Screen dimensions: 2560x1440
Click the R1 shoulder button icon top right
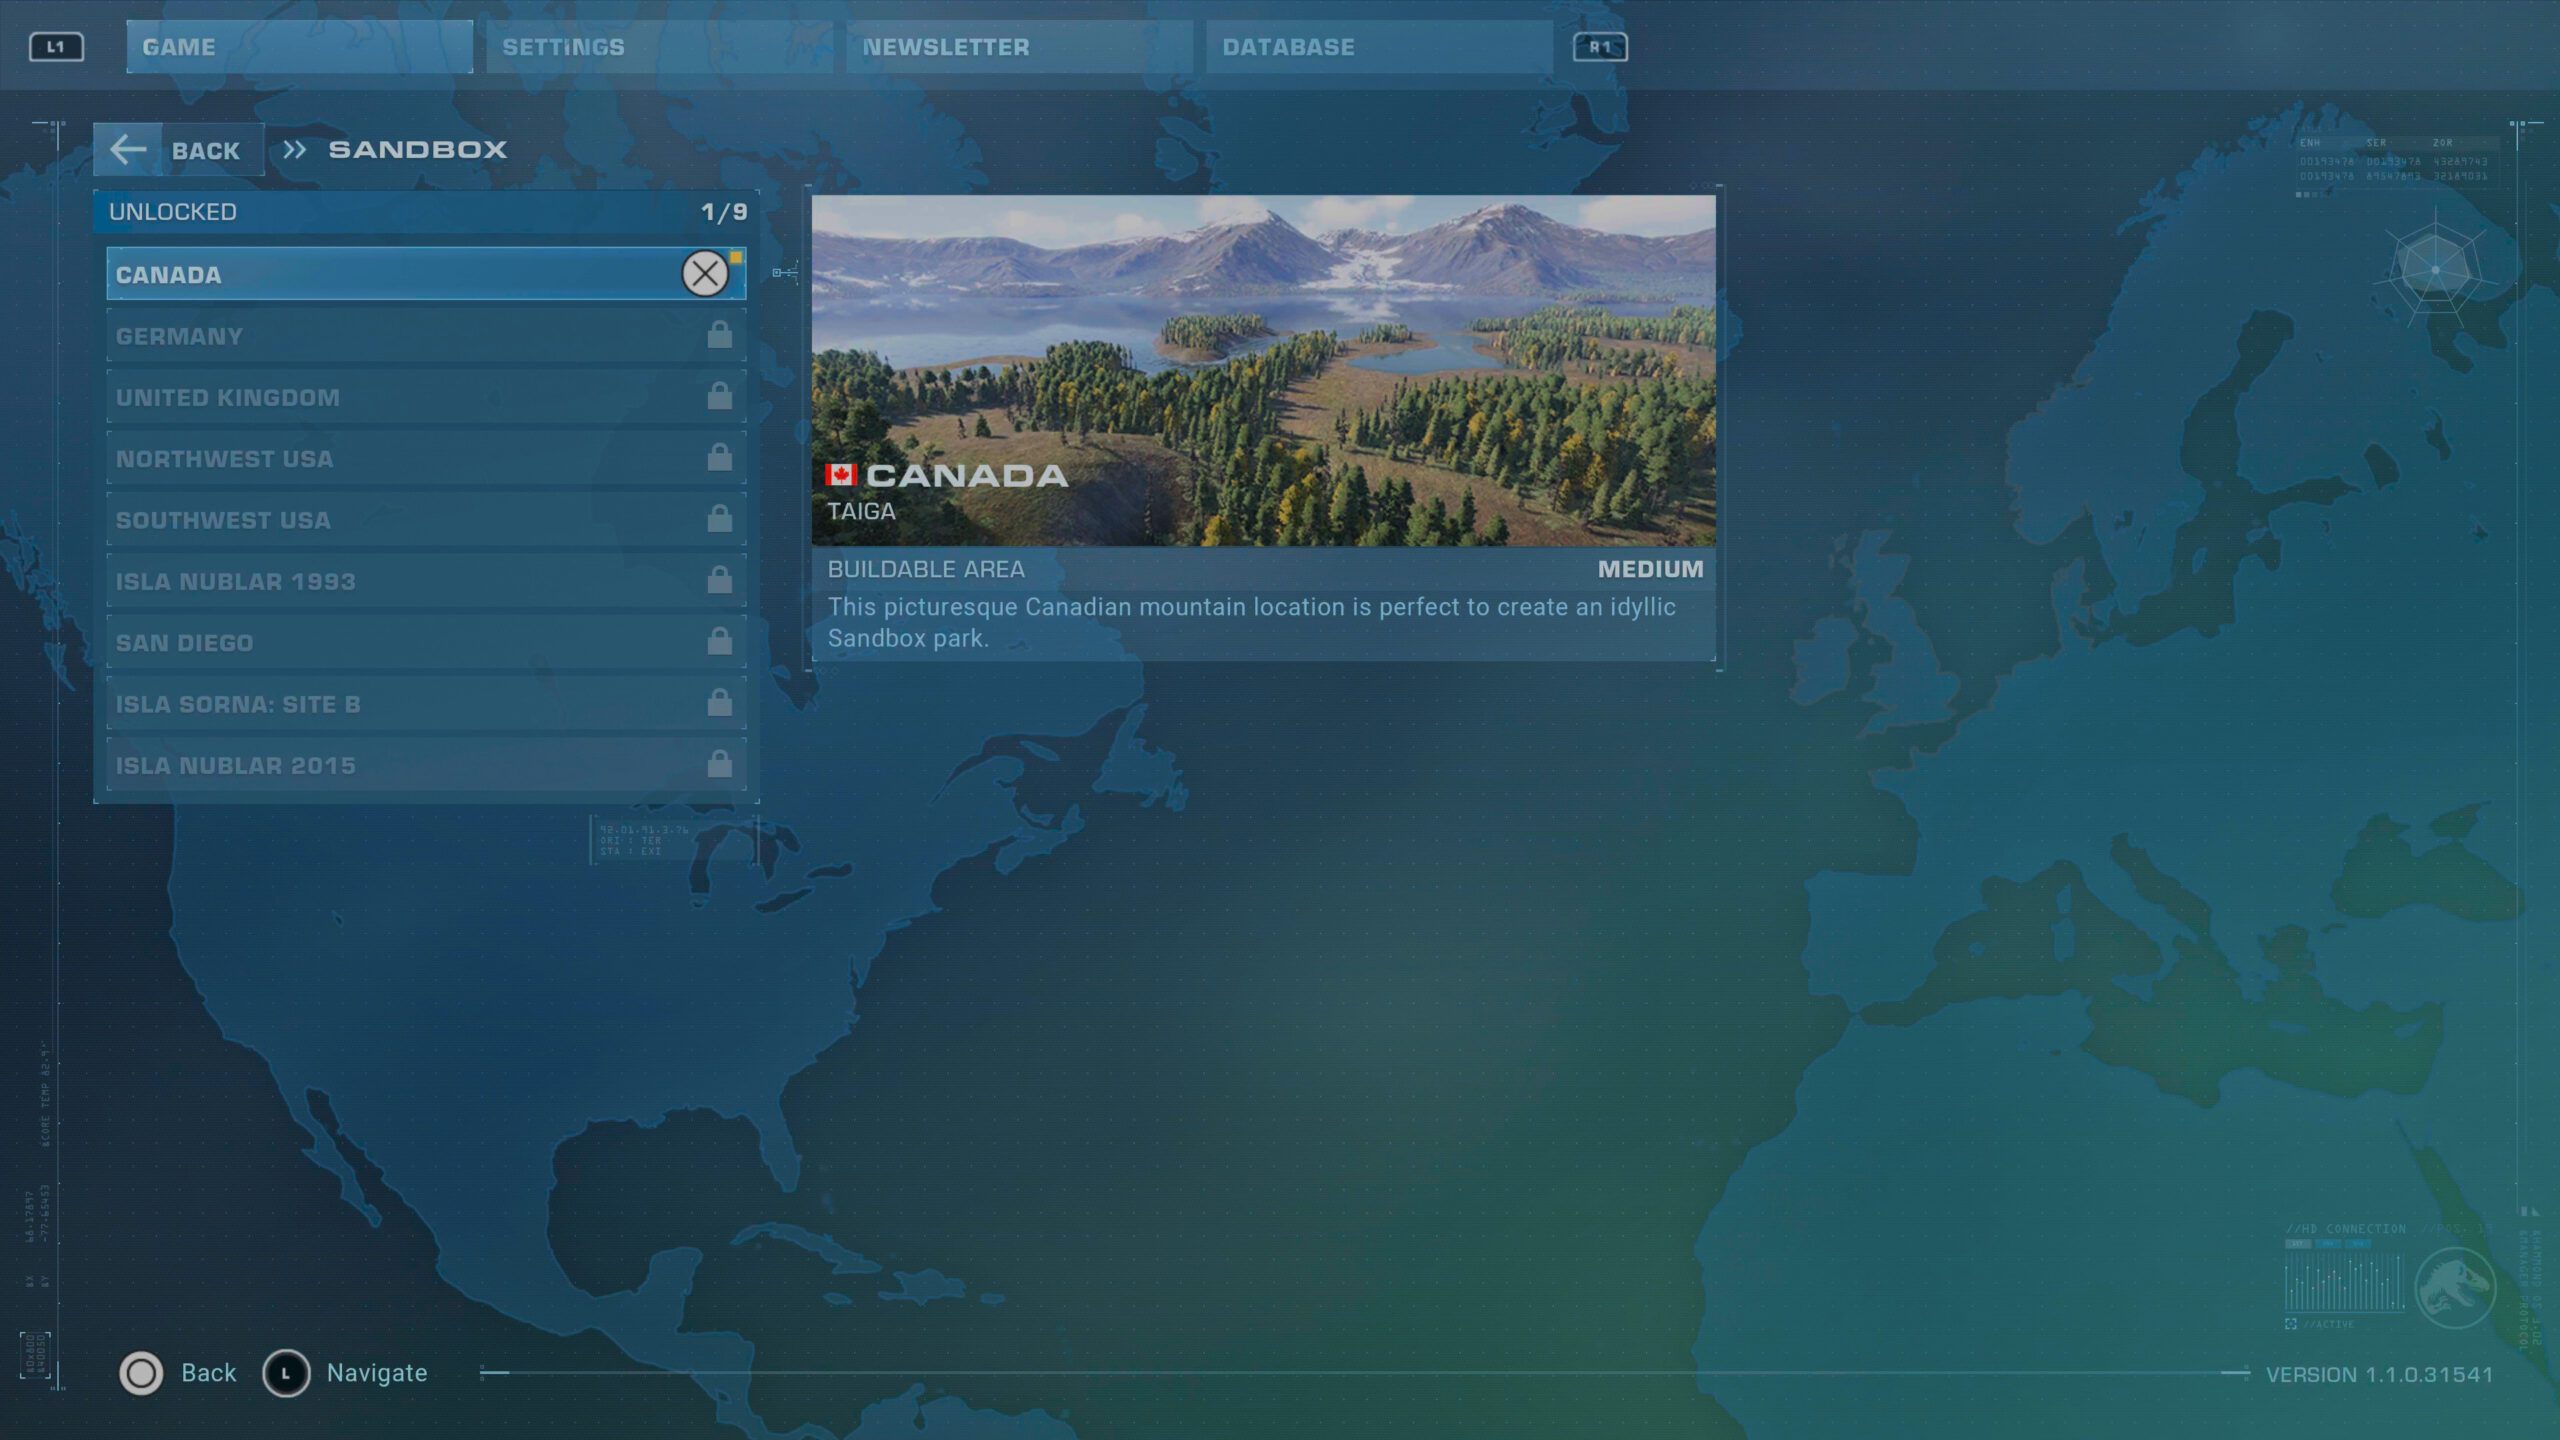tap(1601, 46)
